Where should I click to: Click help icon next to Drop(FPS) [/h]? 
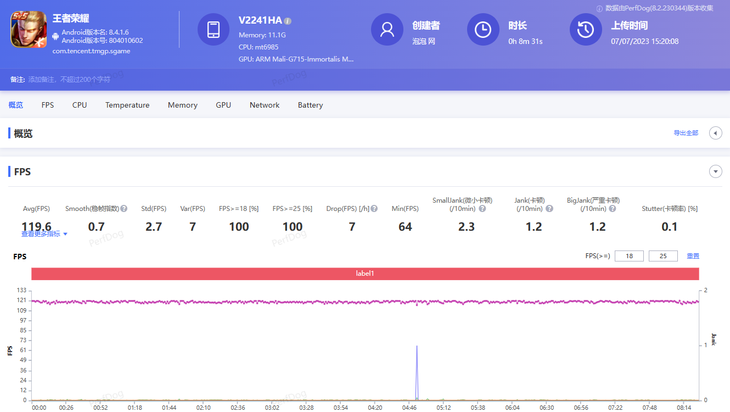tap(374, 209)
